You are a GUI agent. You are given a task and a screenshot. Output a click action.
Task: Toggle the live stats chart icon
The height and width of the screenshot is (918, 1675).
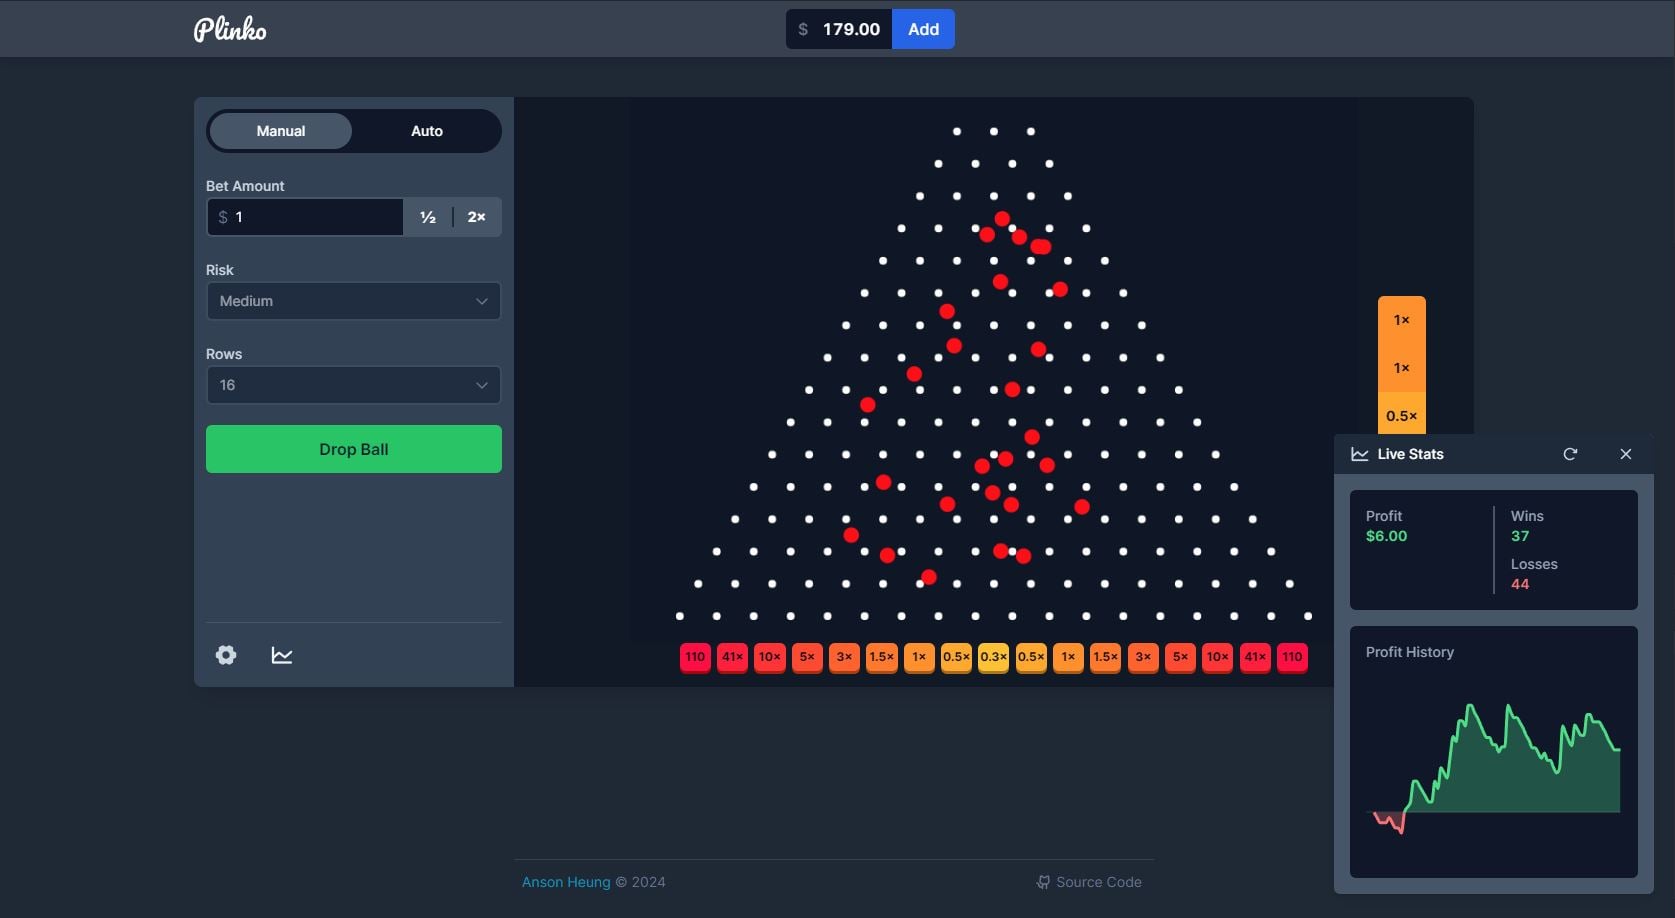click(282, 655)
